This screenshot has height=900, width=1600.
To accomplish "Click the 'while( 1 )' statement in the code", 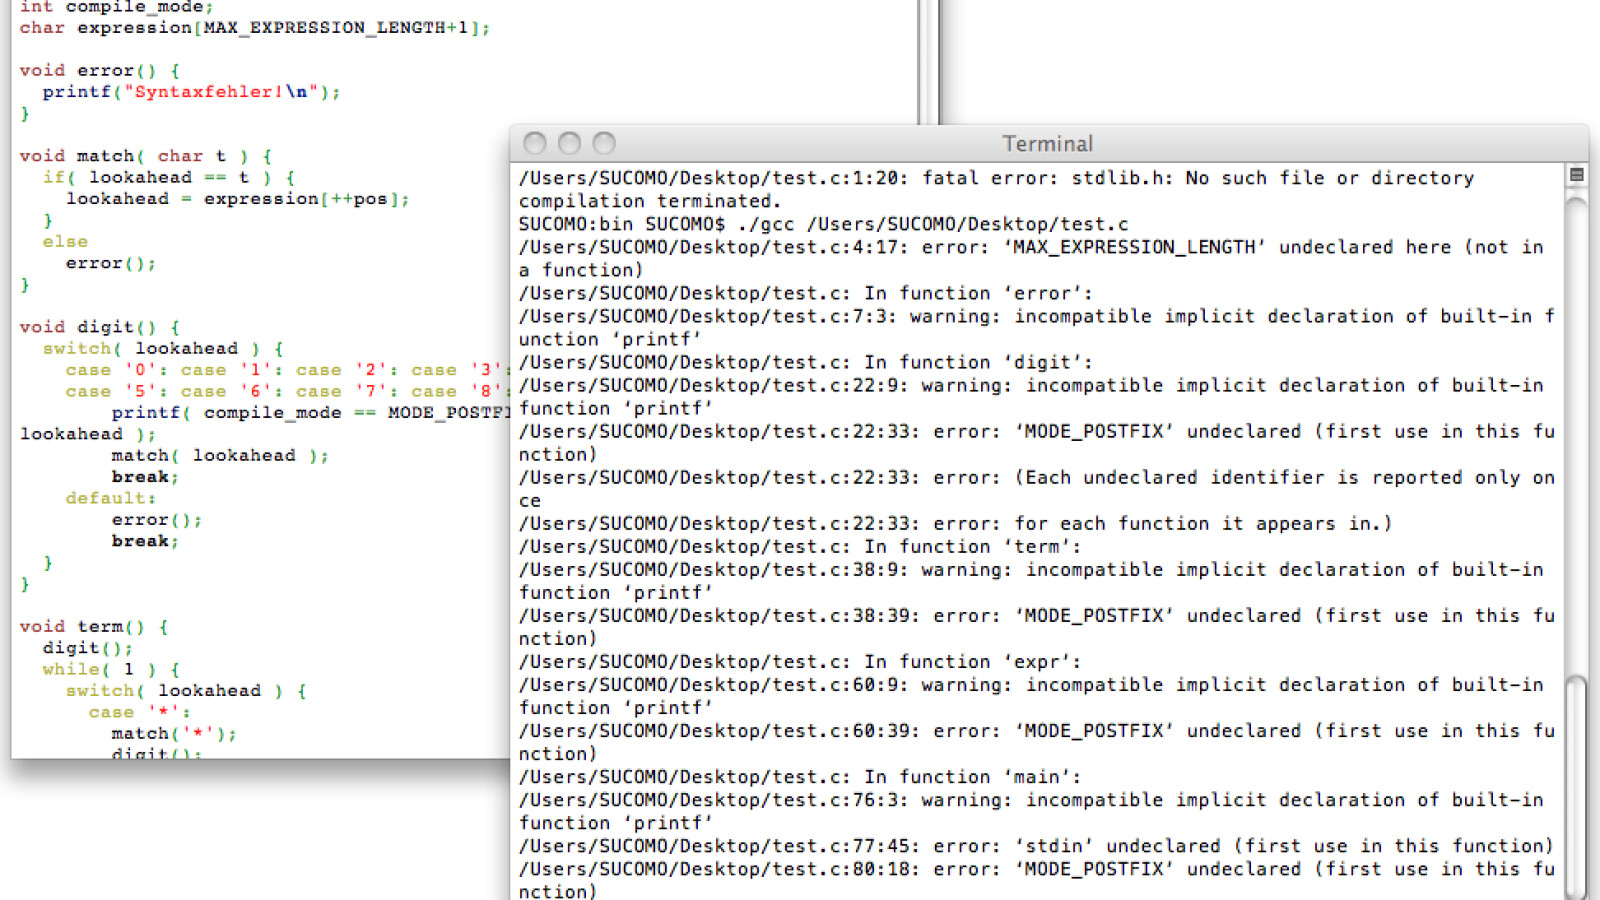I will click(x=110, y=669).
